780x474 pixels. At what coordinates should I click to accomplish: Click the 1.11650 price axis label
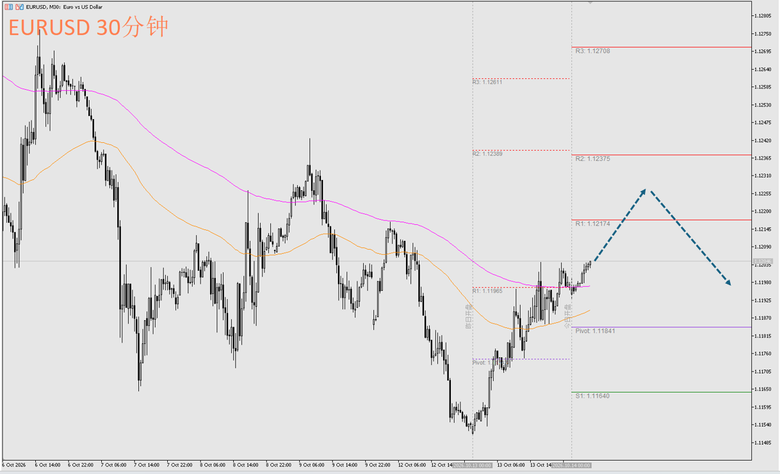coord(763,389)
